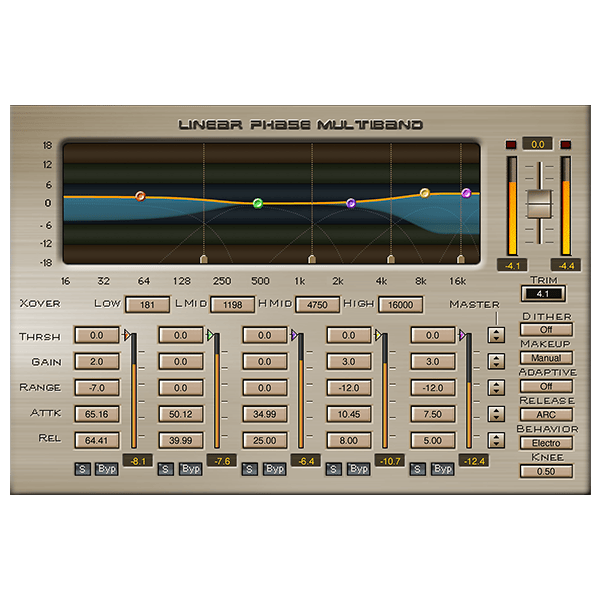
Task: Click the L Mid crossover field 1198
Action: (233, 305)
